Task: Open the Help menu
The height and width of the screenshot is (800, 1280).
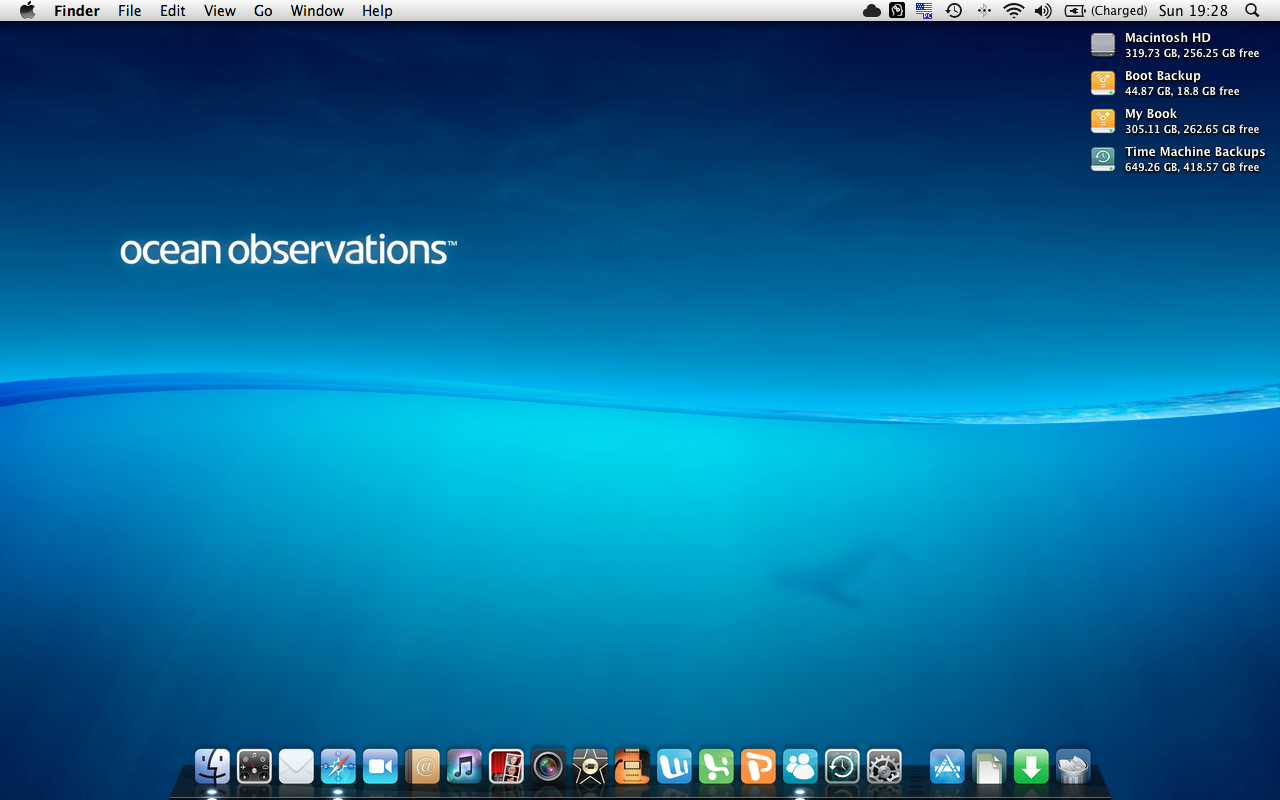Action: 377,11
